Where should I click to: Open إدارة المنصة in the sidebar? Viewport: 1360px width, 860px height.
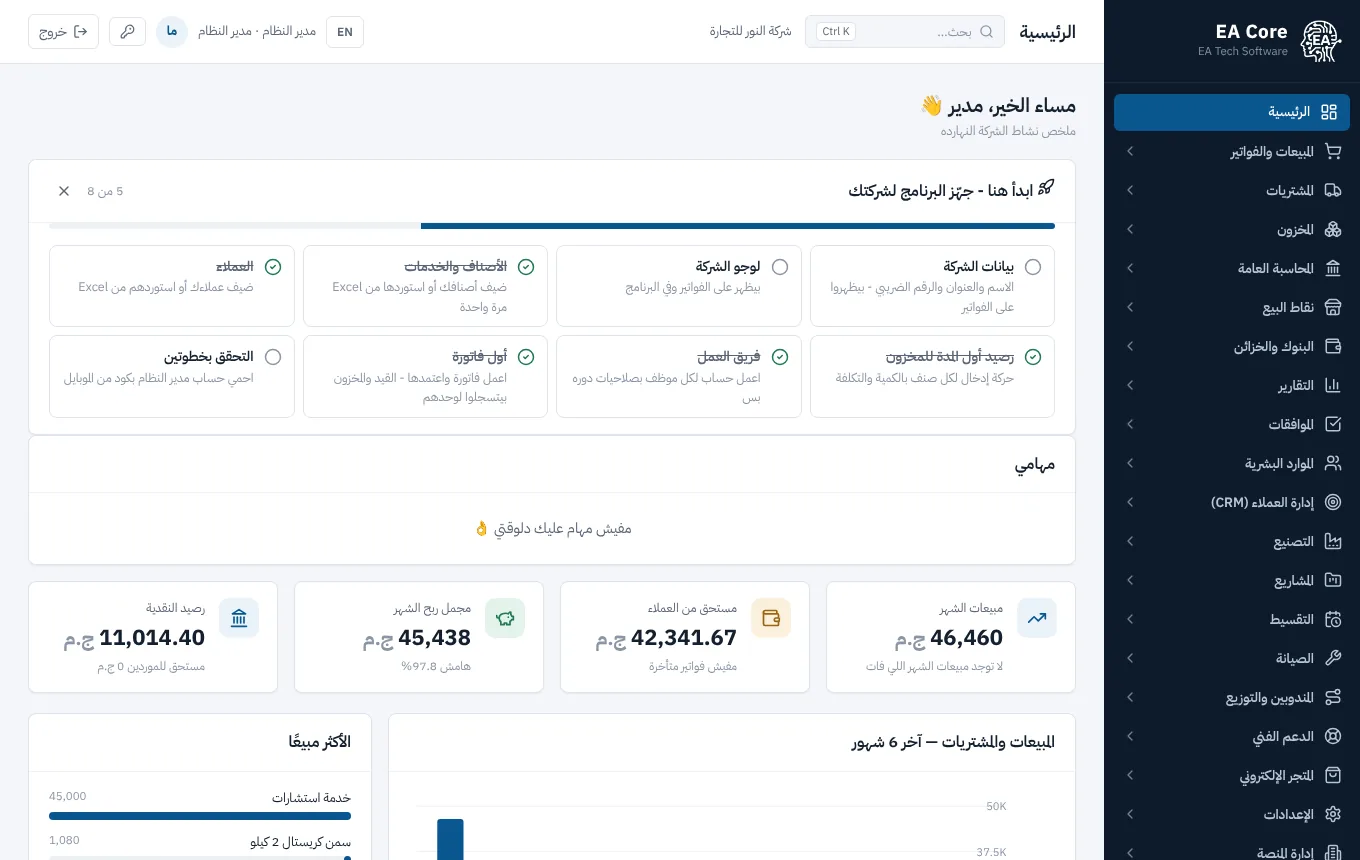point(1232,853)
